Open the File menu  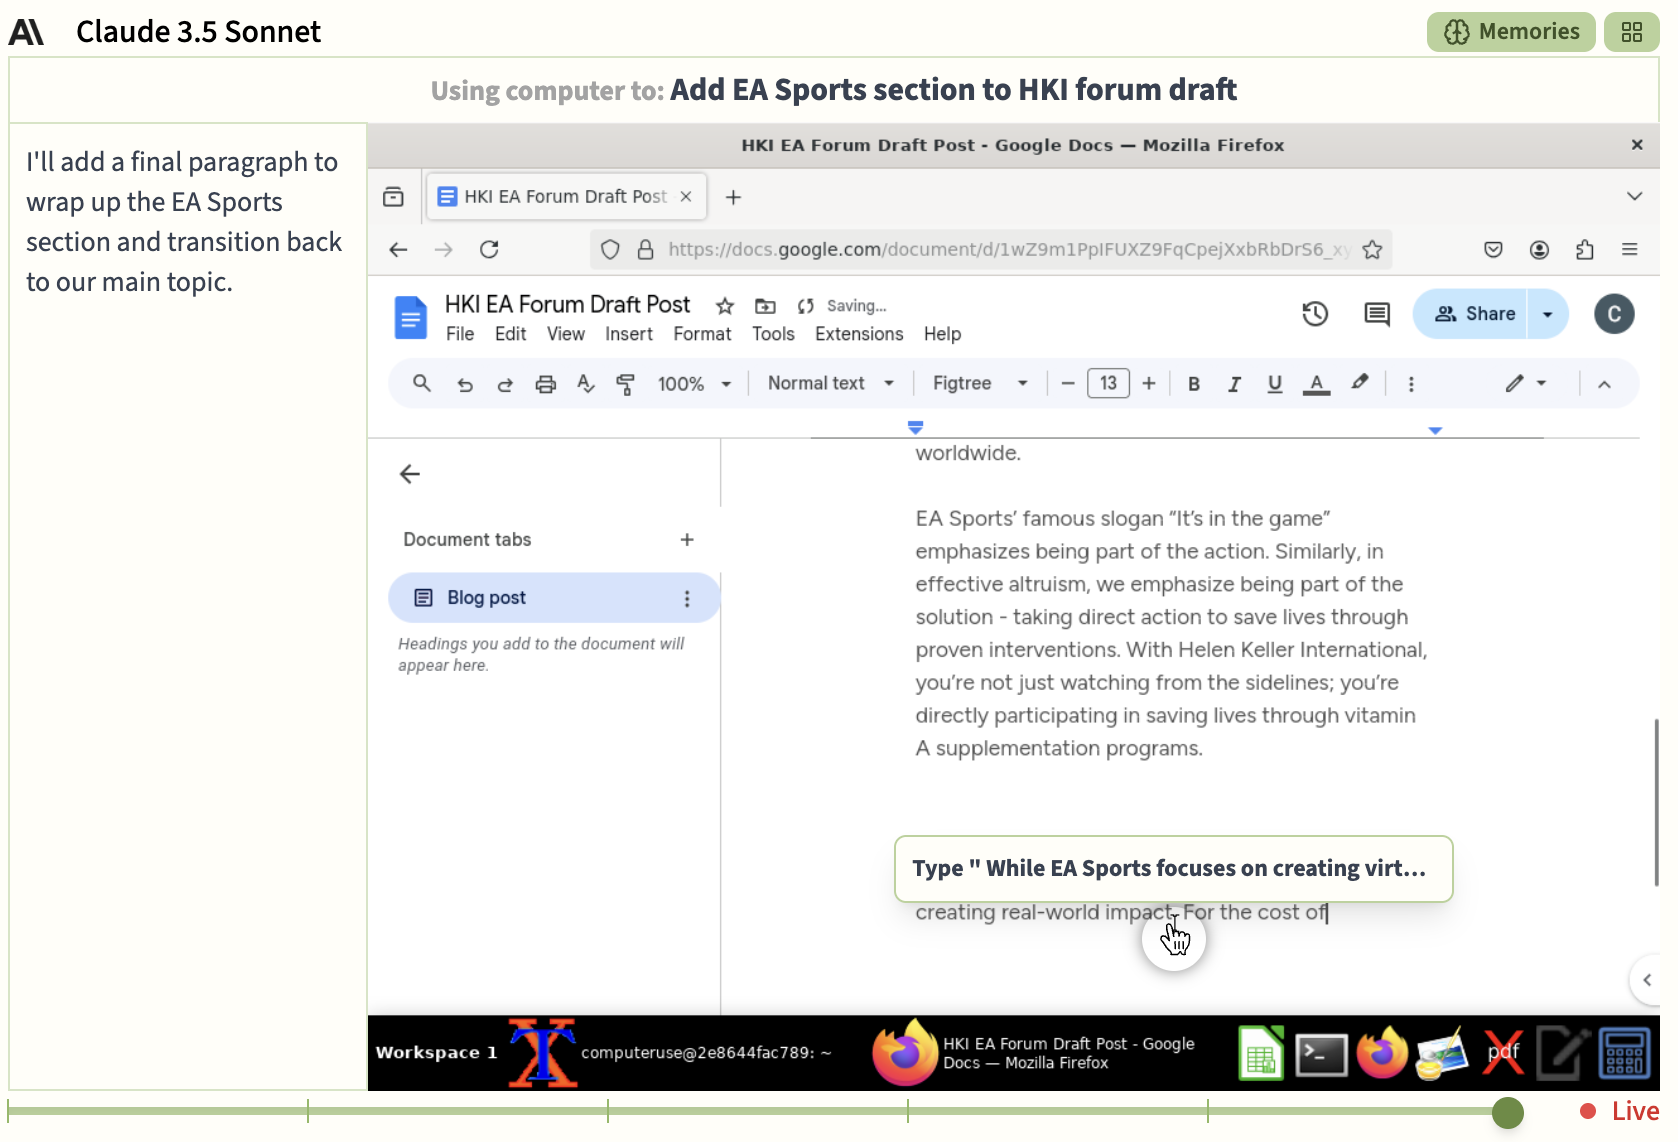tap(460, 334)
